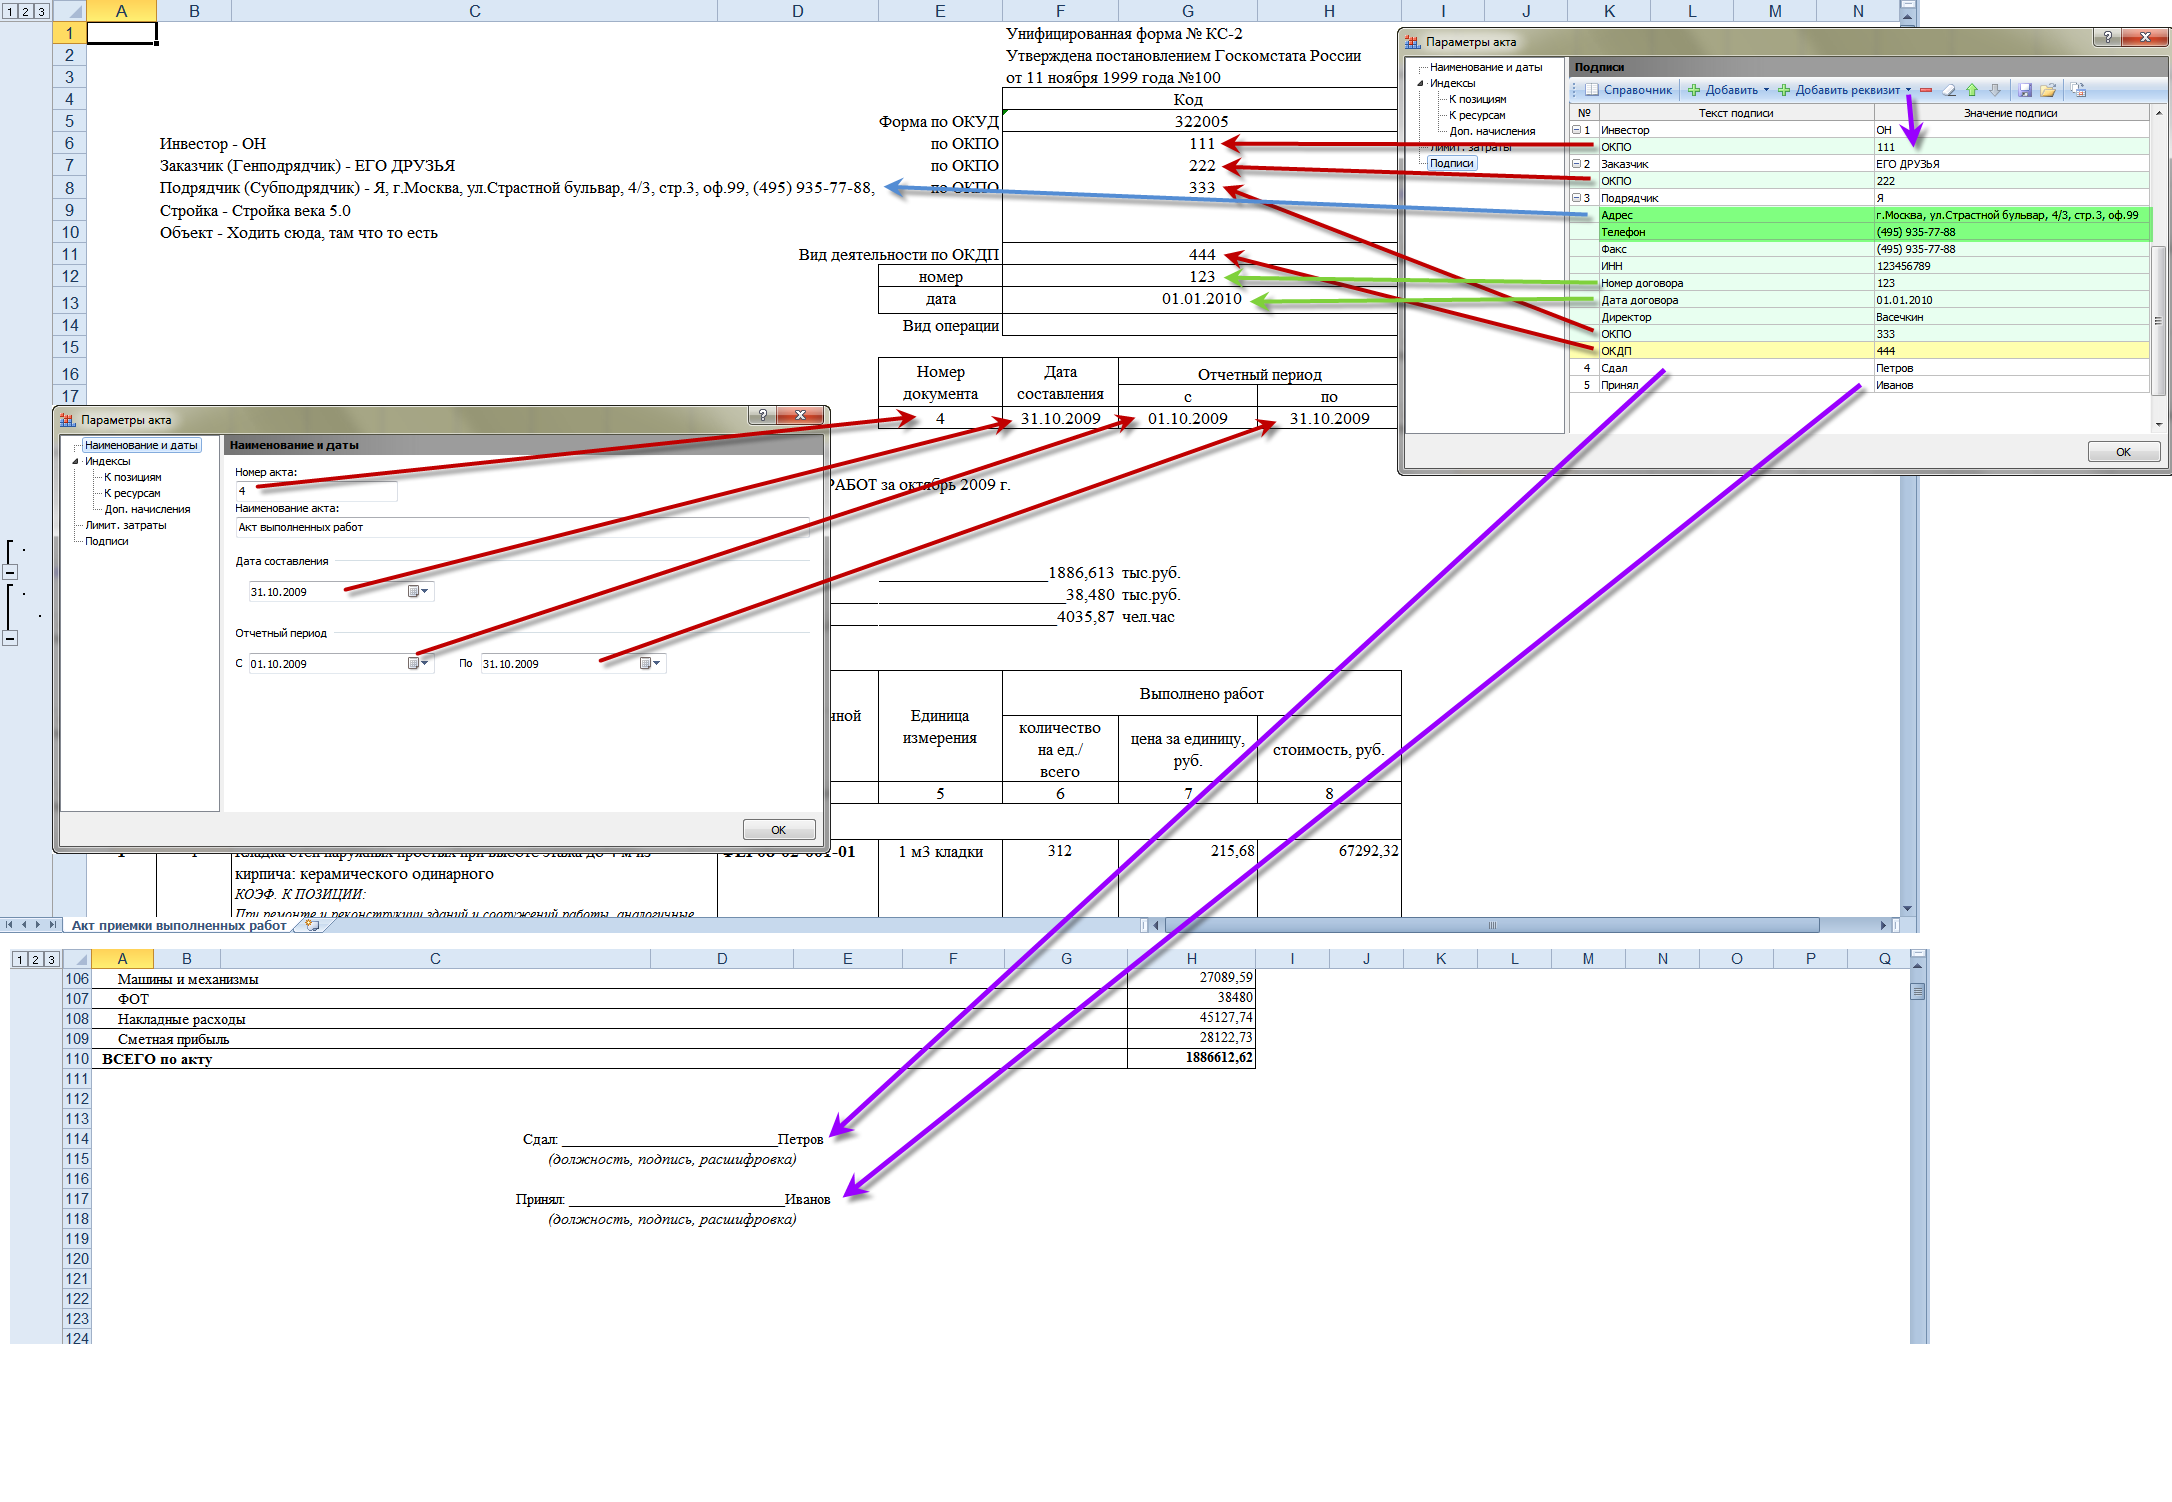Open the Добавить dropdown arrow
Image resolution: width=2172 pixels, height=1502 pixels.
[x=1766, y=90]
